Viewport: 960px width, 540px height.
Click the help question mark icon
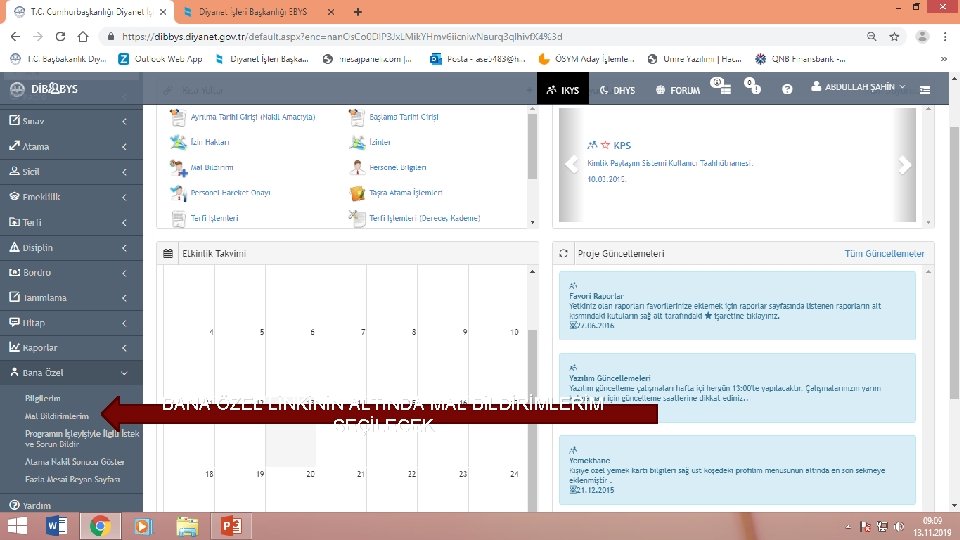(787, 89)
